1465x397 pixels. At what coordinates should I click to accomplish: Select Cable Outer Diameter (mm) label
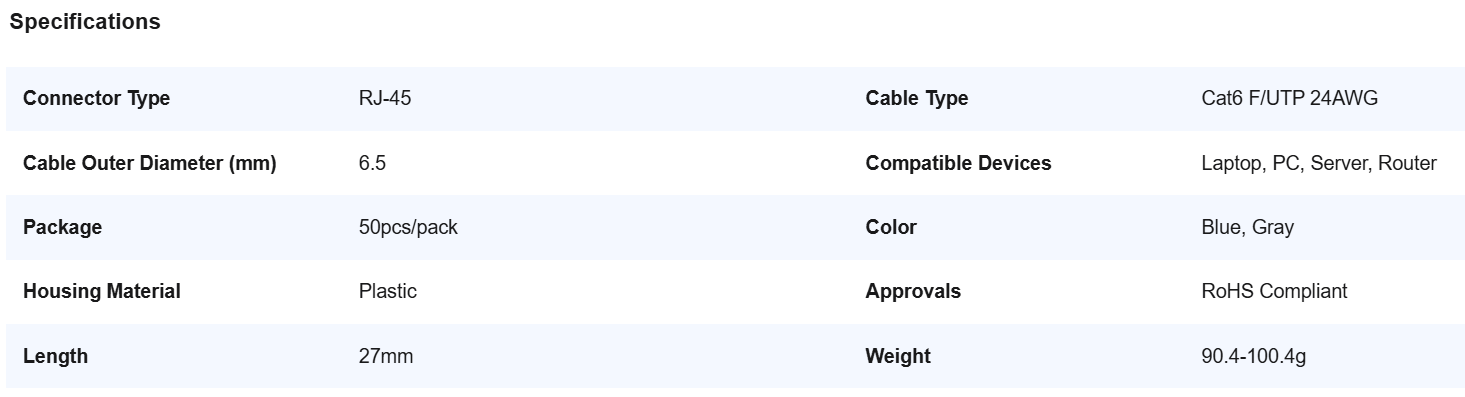coord(150,163)
